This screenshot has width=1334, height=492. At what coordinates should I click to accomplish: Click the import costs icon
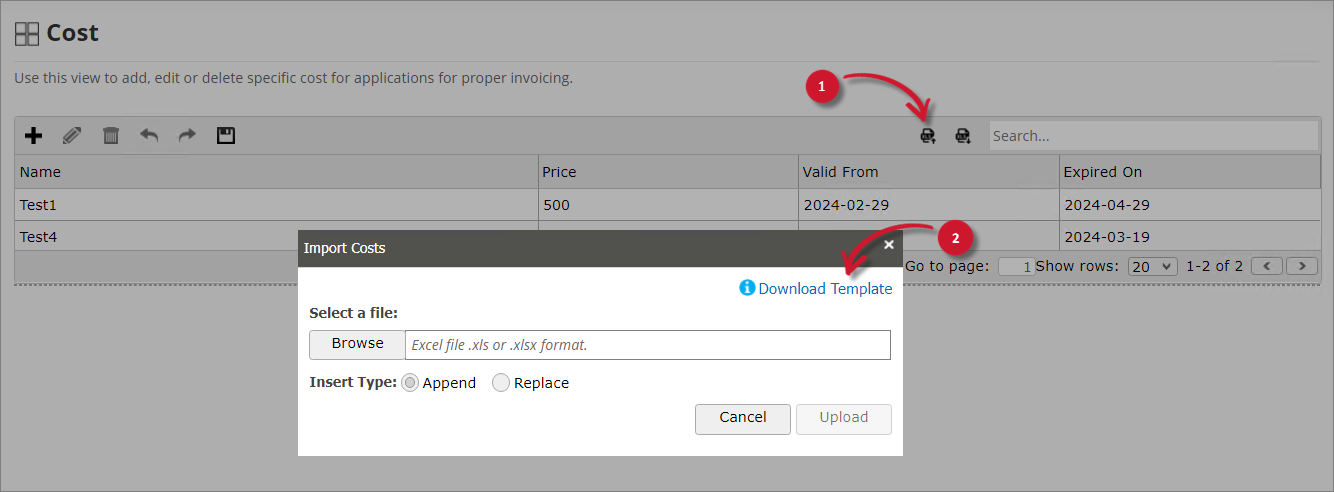click(x=928, y=136)
